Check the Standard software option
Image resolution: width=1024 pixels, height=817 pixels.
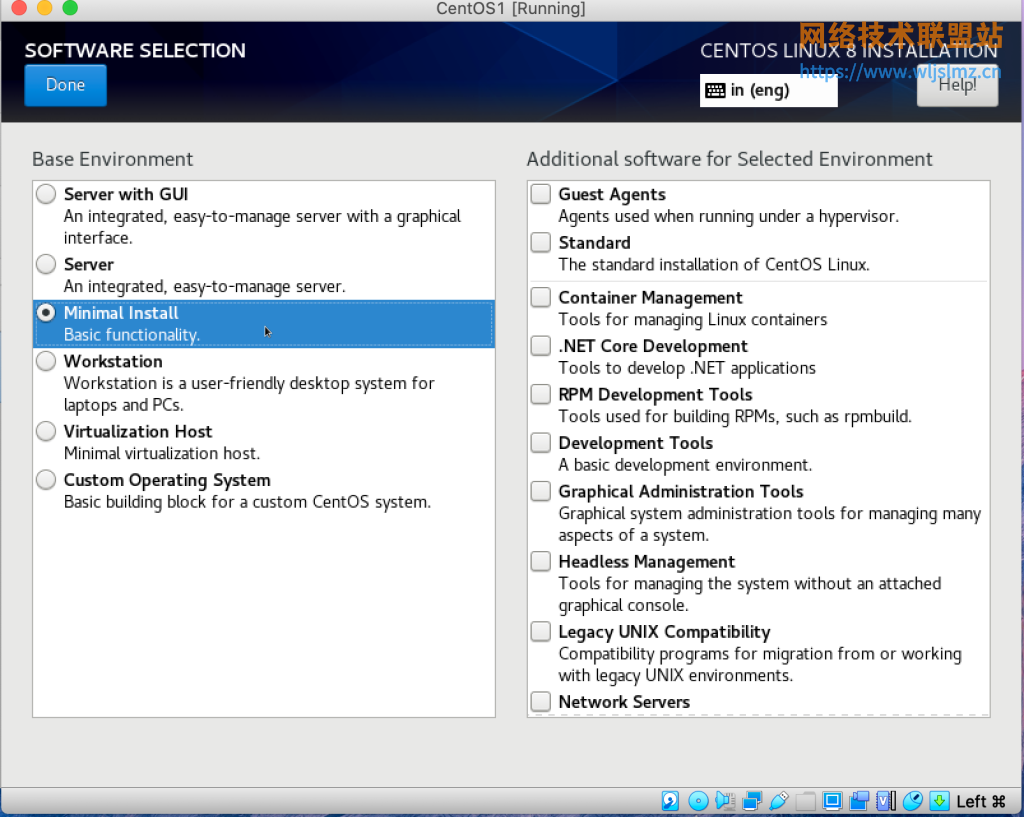[540, 242]
